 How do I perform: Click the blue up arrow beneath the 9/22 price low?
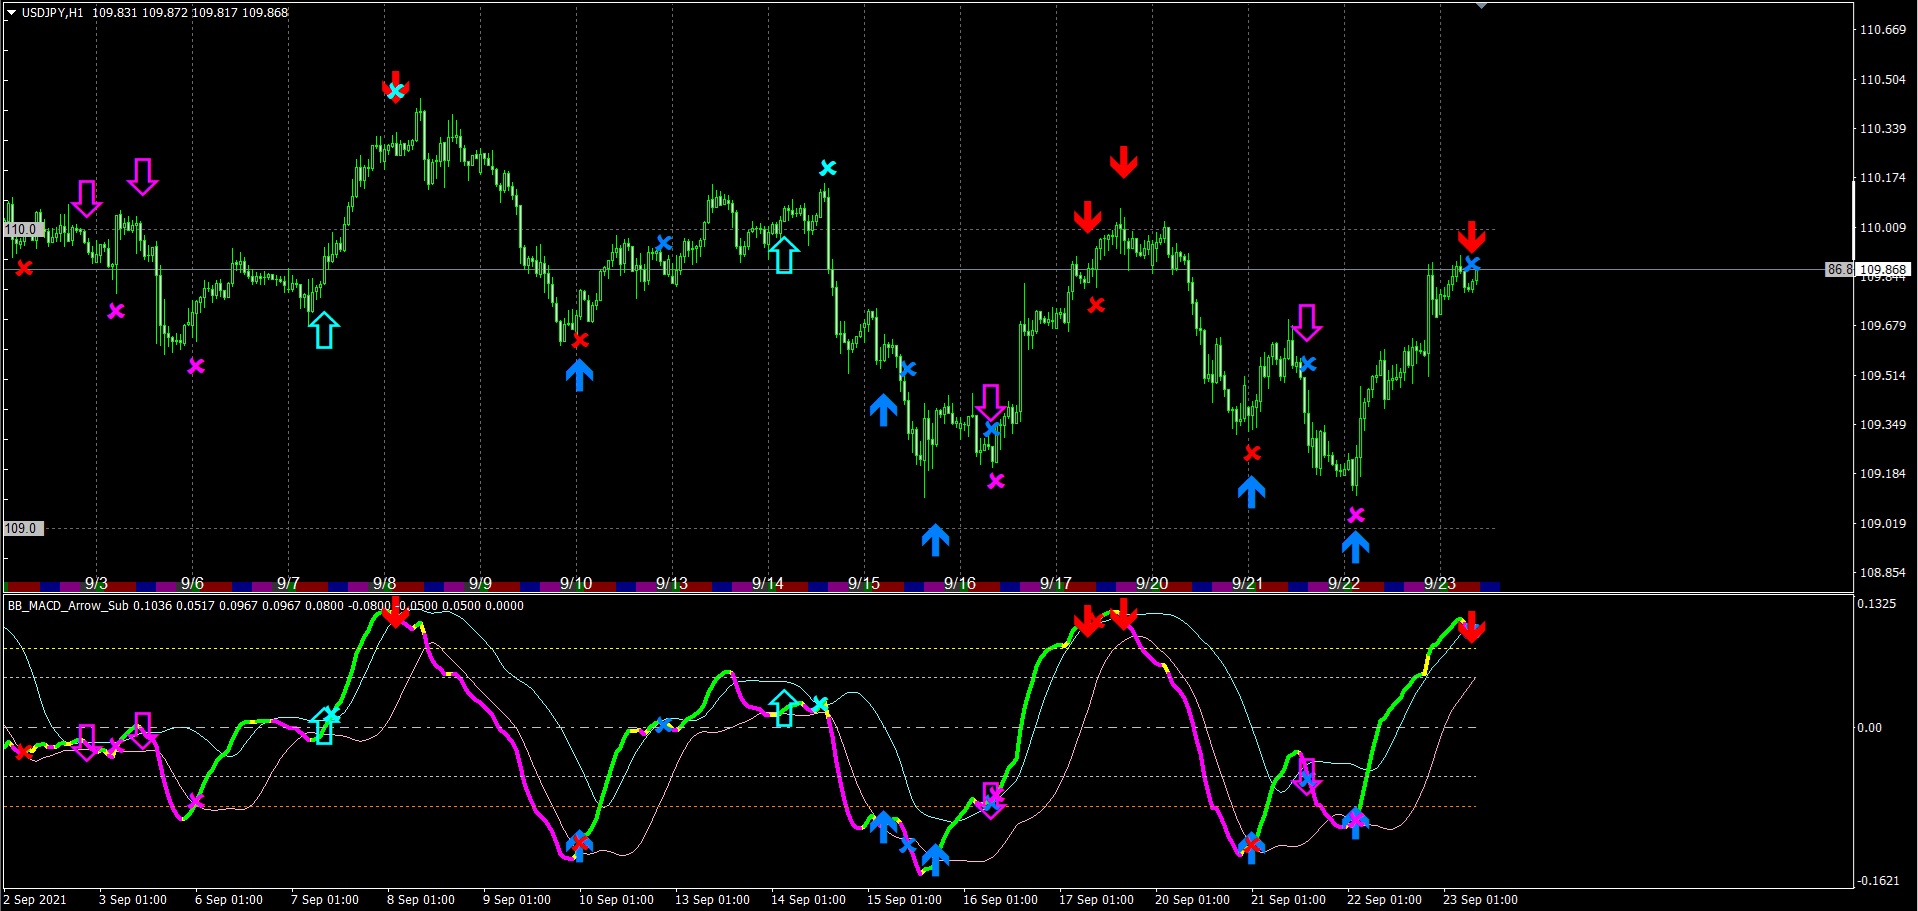point(1355,546)
